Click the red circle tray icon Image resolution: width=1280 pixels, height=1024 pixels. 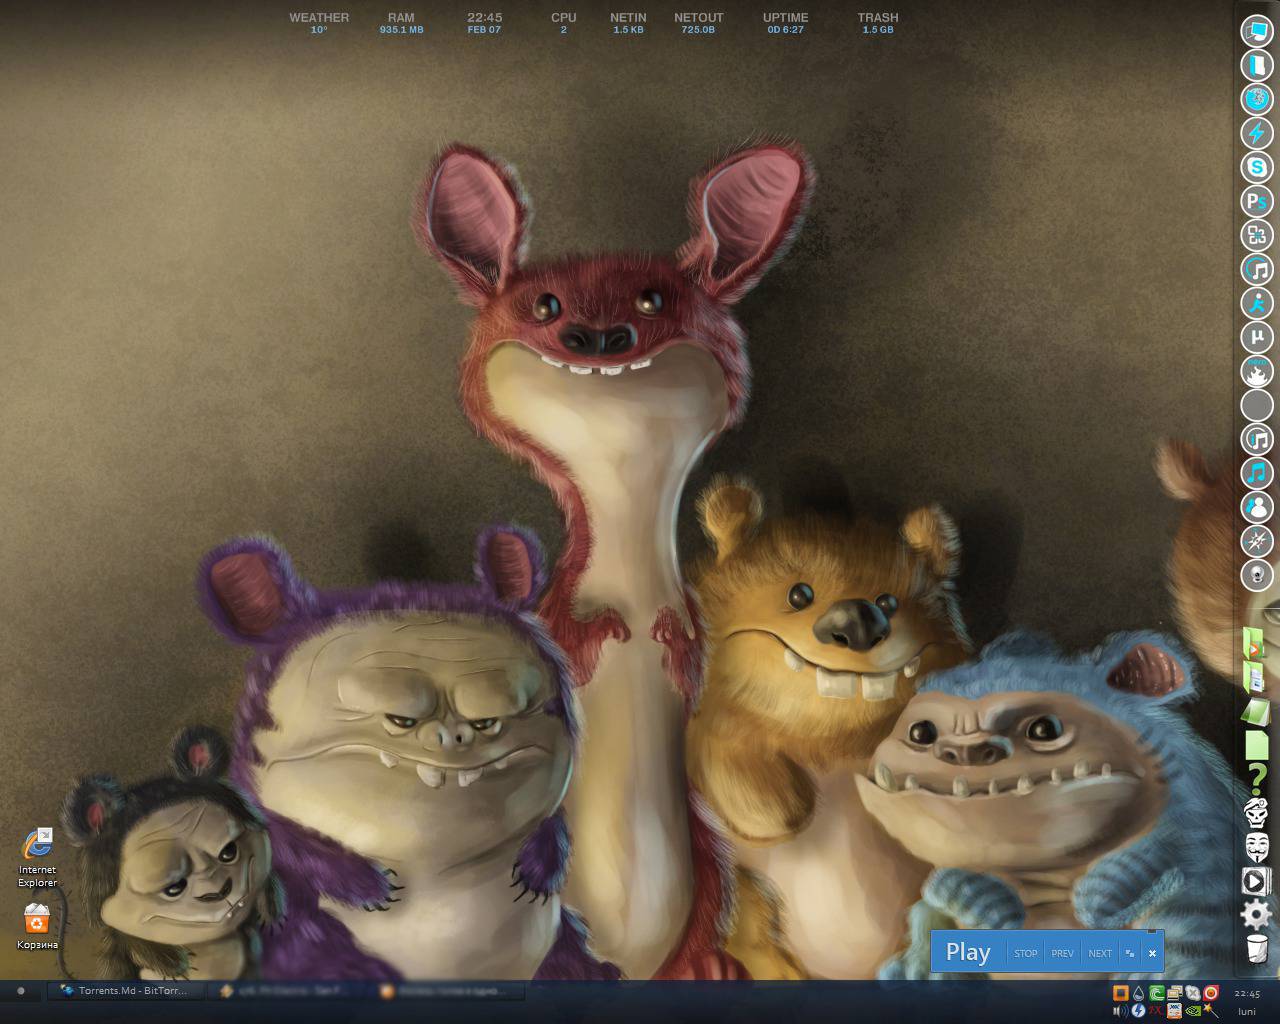[x=1211, y=993]
